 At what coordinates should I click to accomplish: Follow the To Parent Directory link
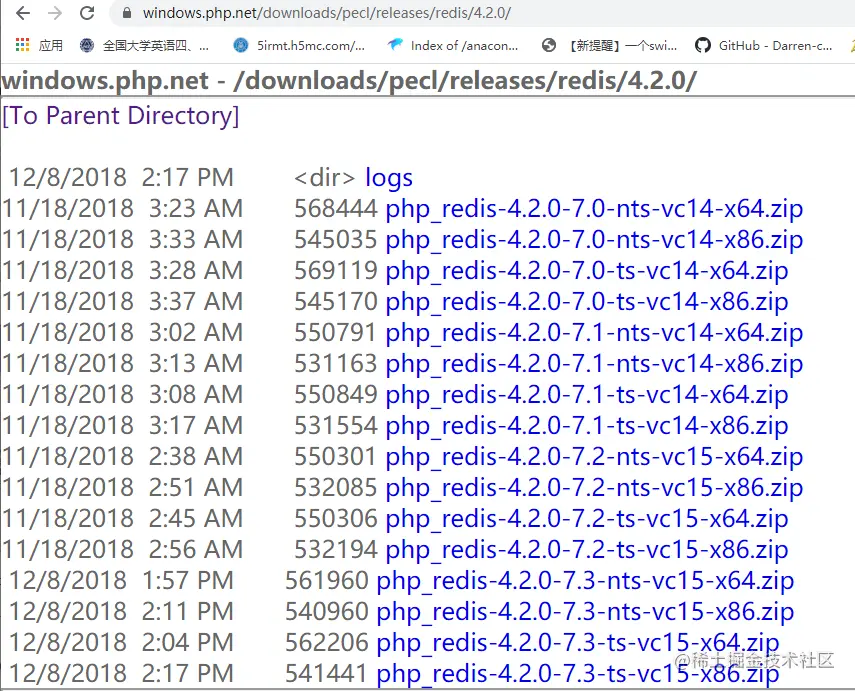click(x=121, y=116)
